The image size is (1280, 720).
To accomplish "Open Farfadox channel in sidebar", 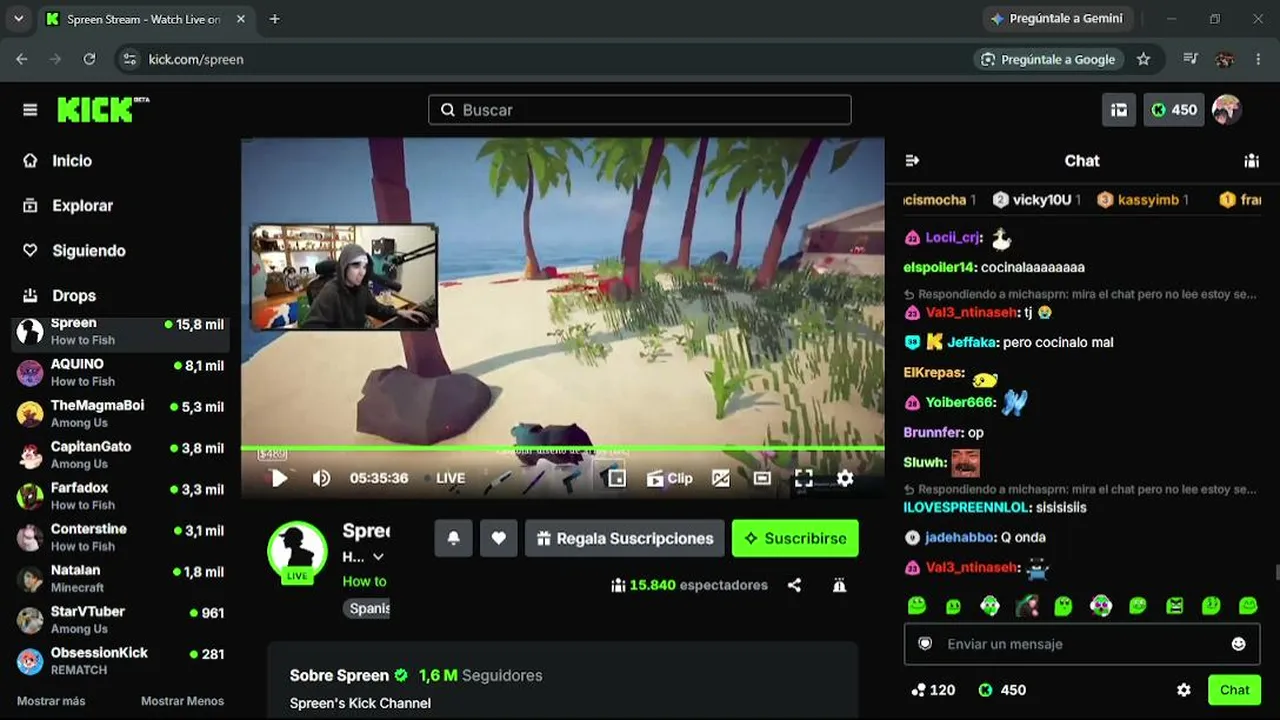I will coord(120,496).
